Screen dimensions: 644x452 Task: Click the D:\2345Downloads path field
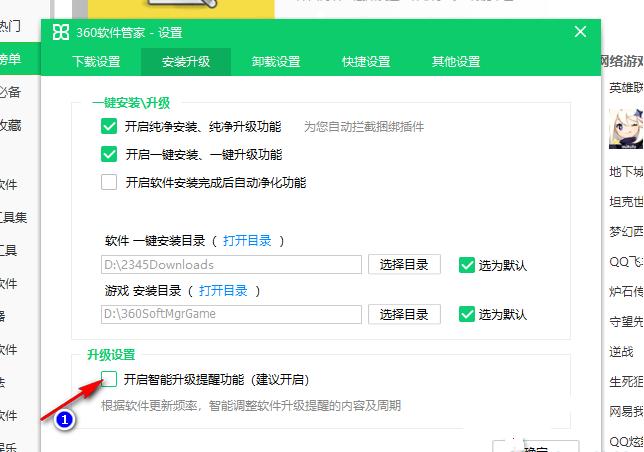(x=231, y=265)
